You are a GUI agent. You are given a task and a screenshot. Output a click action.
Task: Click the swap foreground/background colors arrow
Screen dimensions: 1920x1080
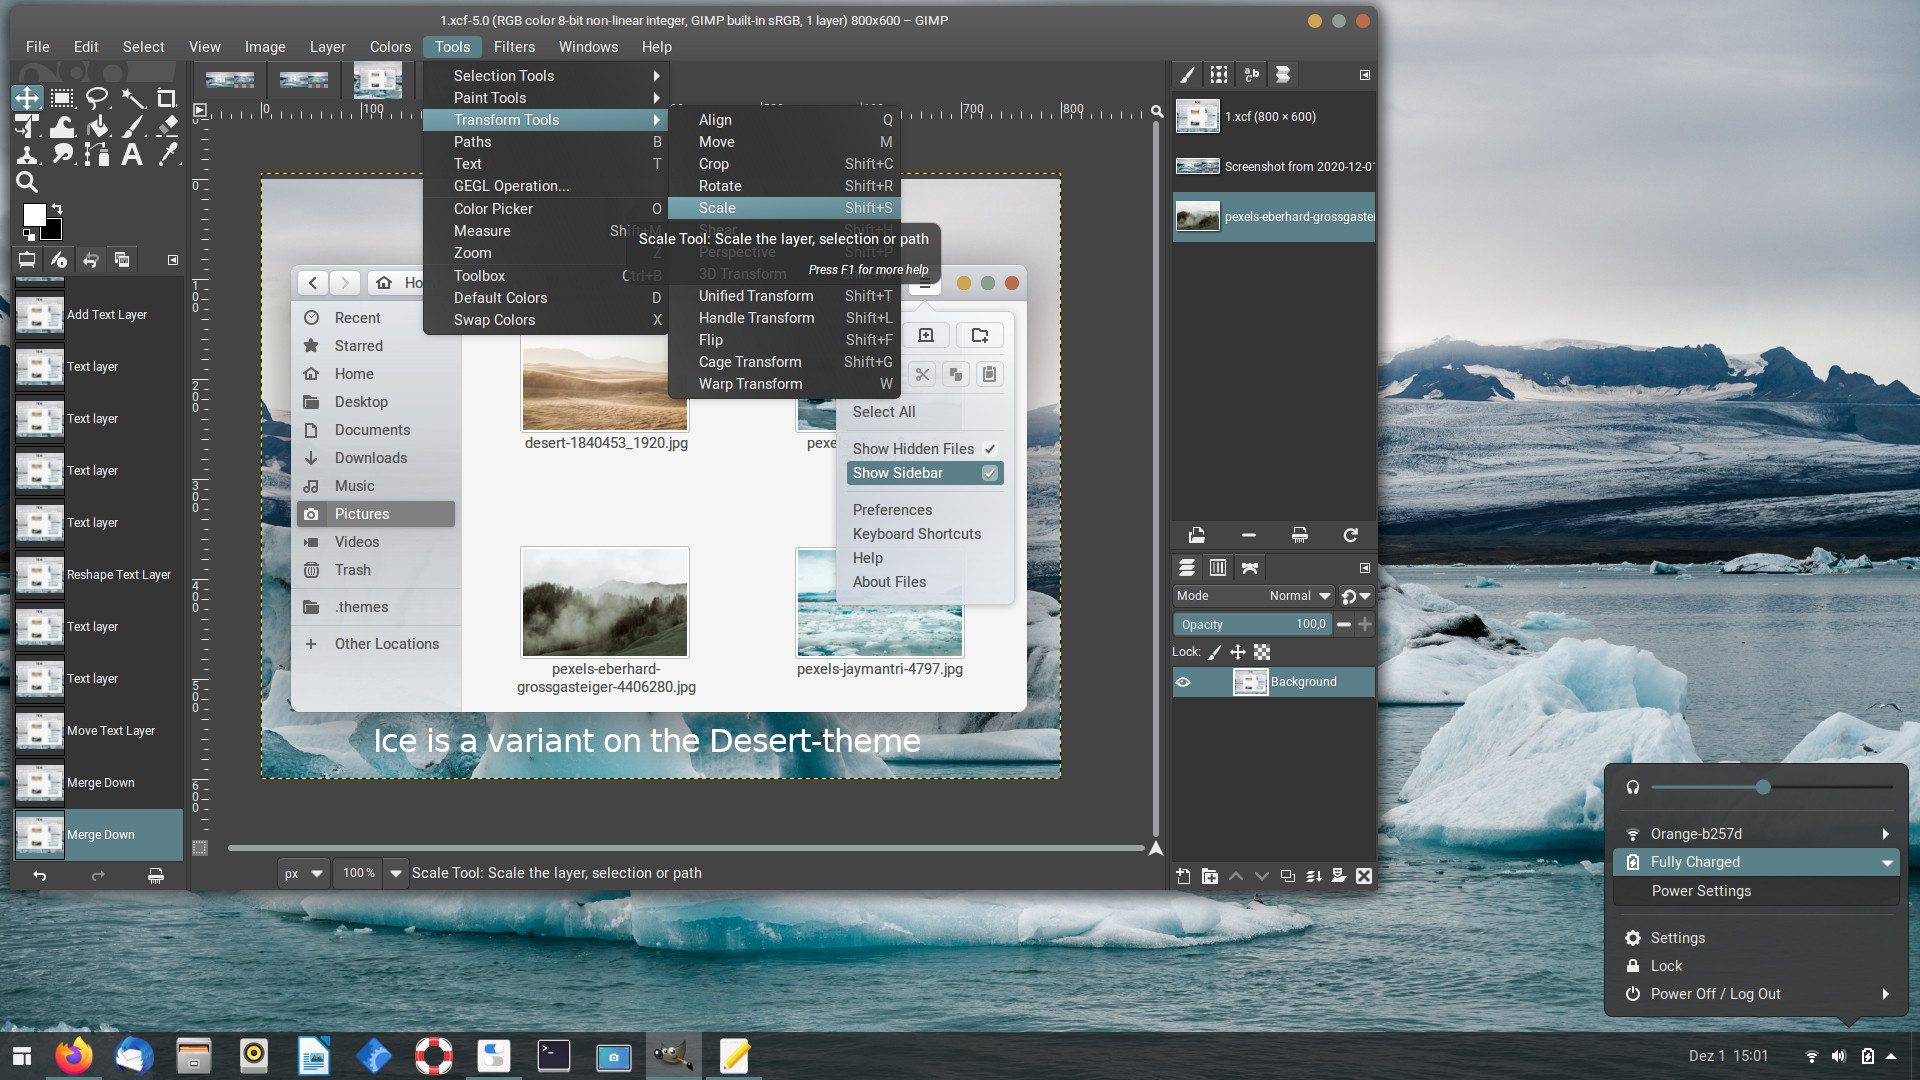pos(57,209)
